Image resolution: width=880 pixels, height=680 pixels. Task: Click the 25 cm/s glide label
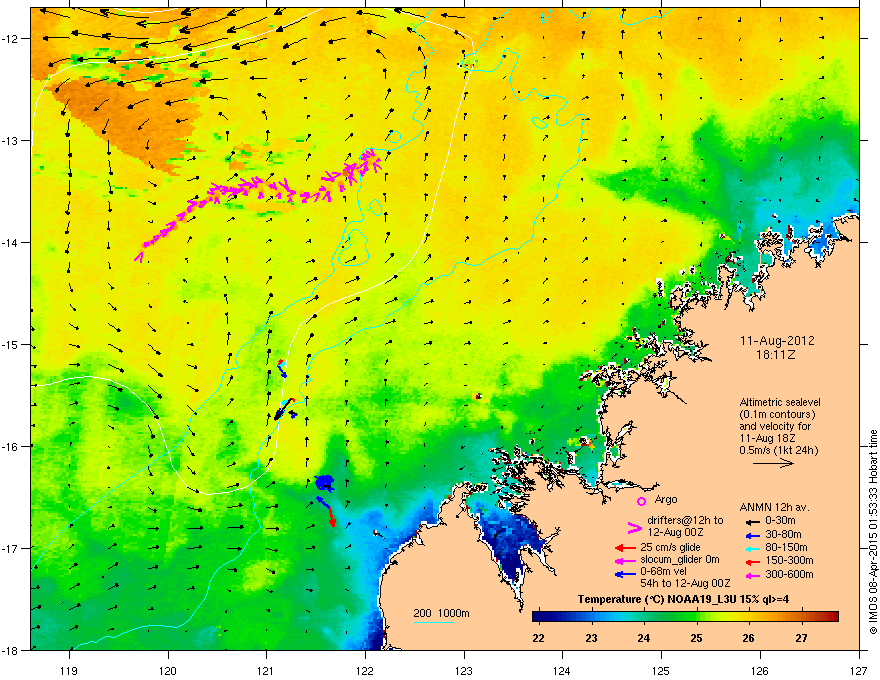pyautogui.click(x=670, y=547)
